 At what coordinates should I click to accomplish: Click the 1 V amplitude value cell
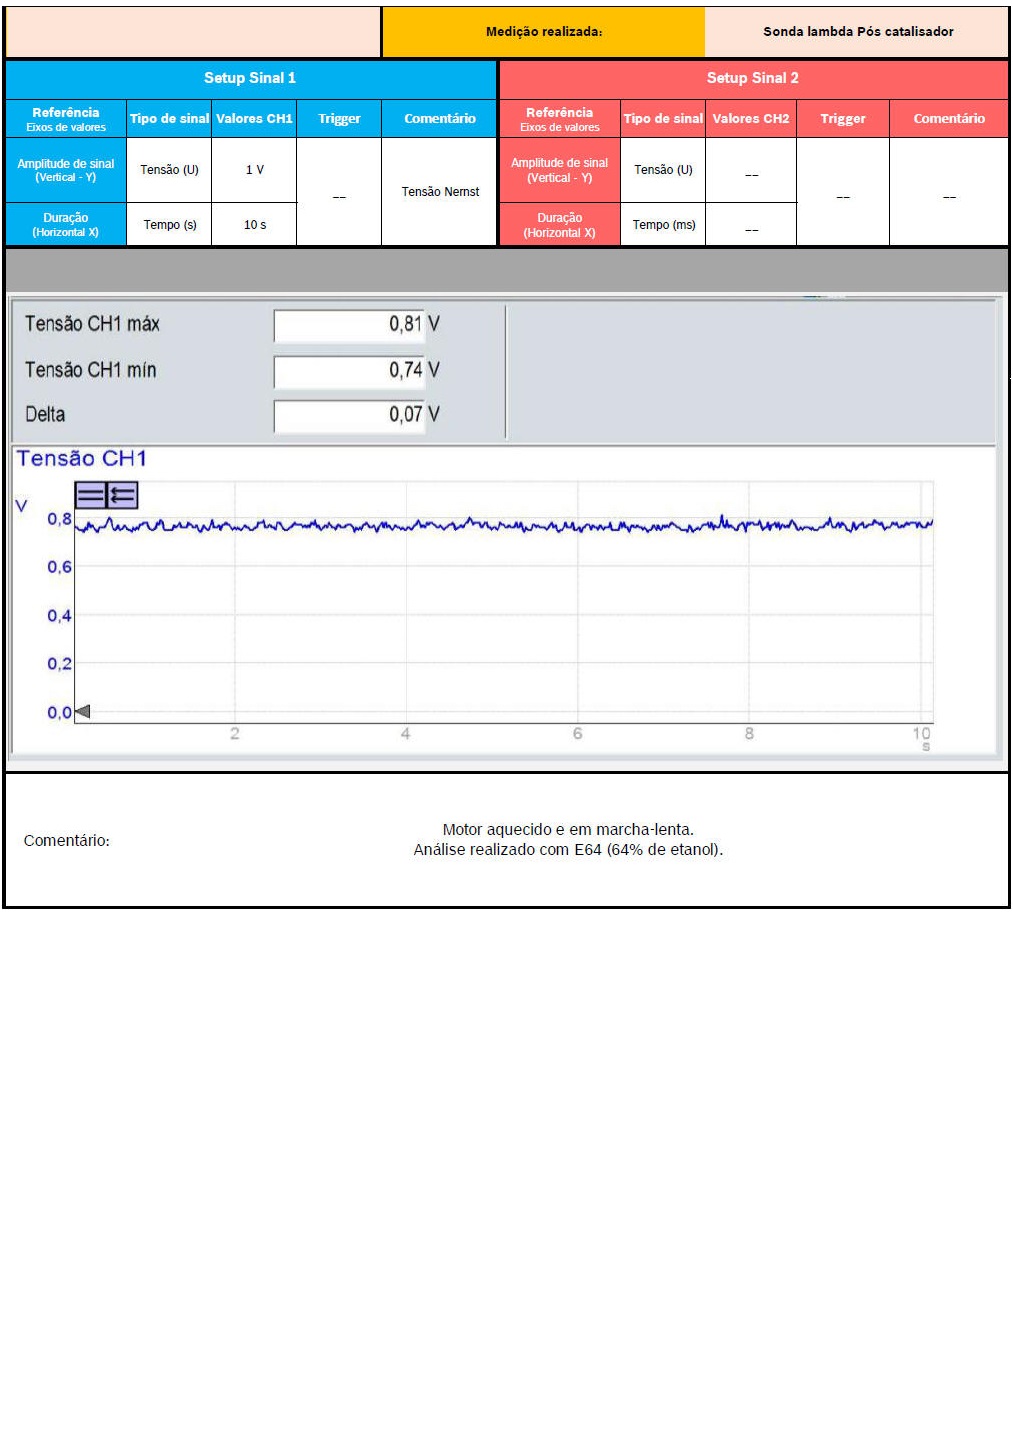point(254,170)
